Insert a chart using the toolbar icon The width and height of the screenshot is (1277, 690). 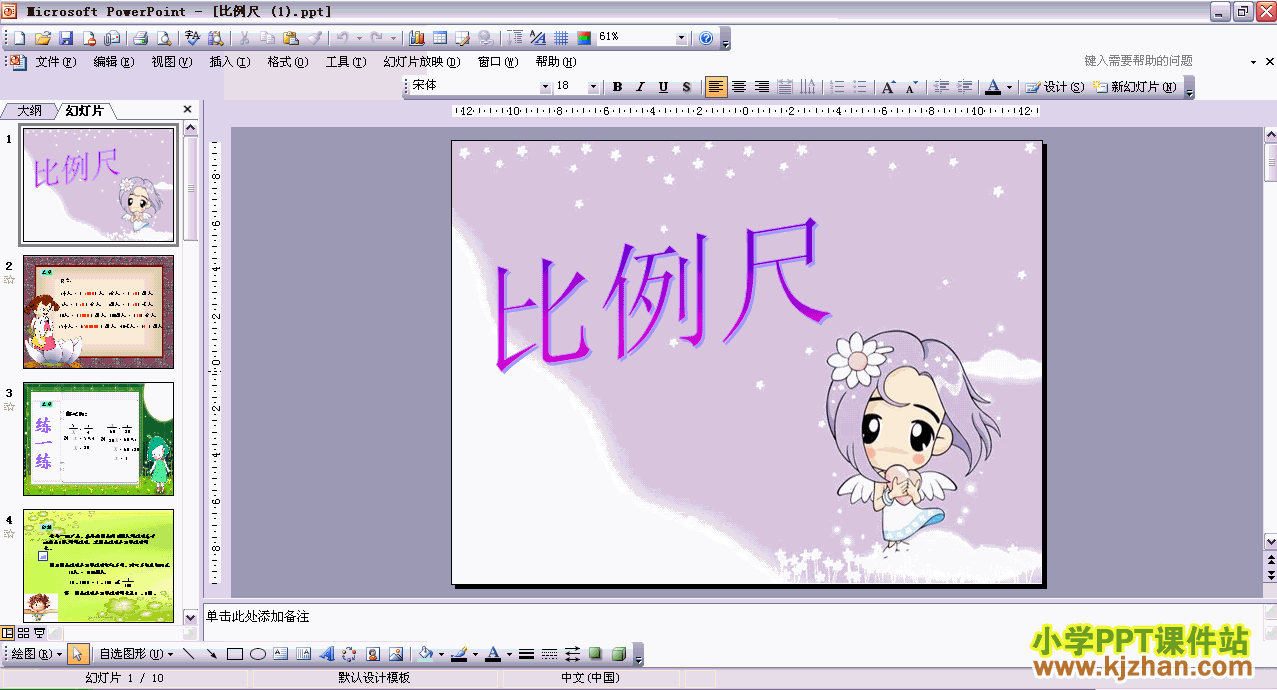(x=416, y=38)
